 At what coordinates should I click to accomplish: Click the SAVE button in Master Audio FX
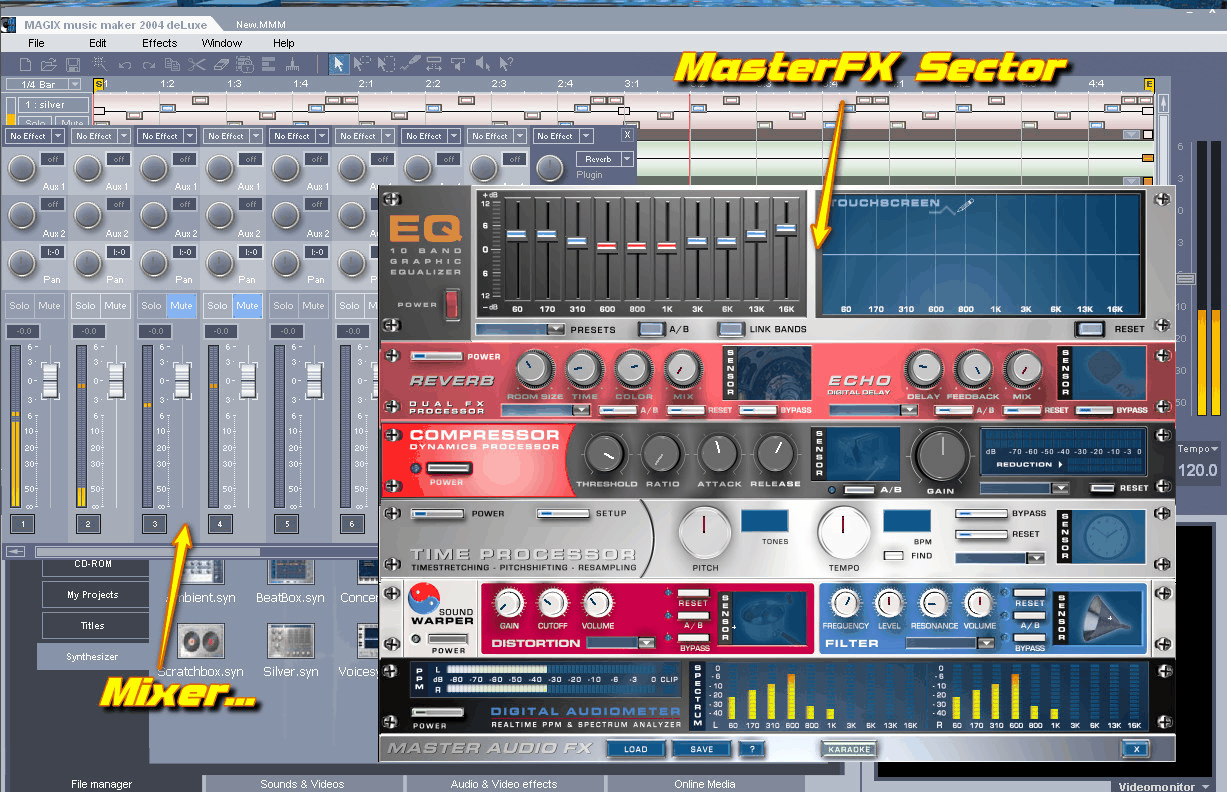pos(701,749)
